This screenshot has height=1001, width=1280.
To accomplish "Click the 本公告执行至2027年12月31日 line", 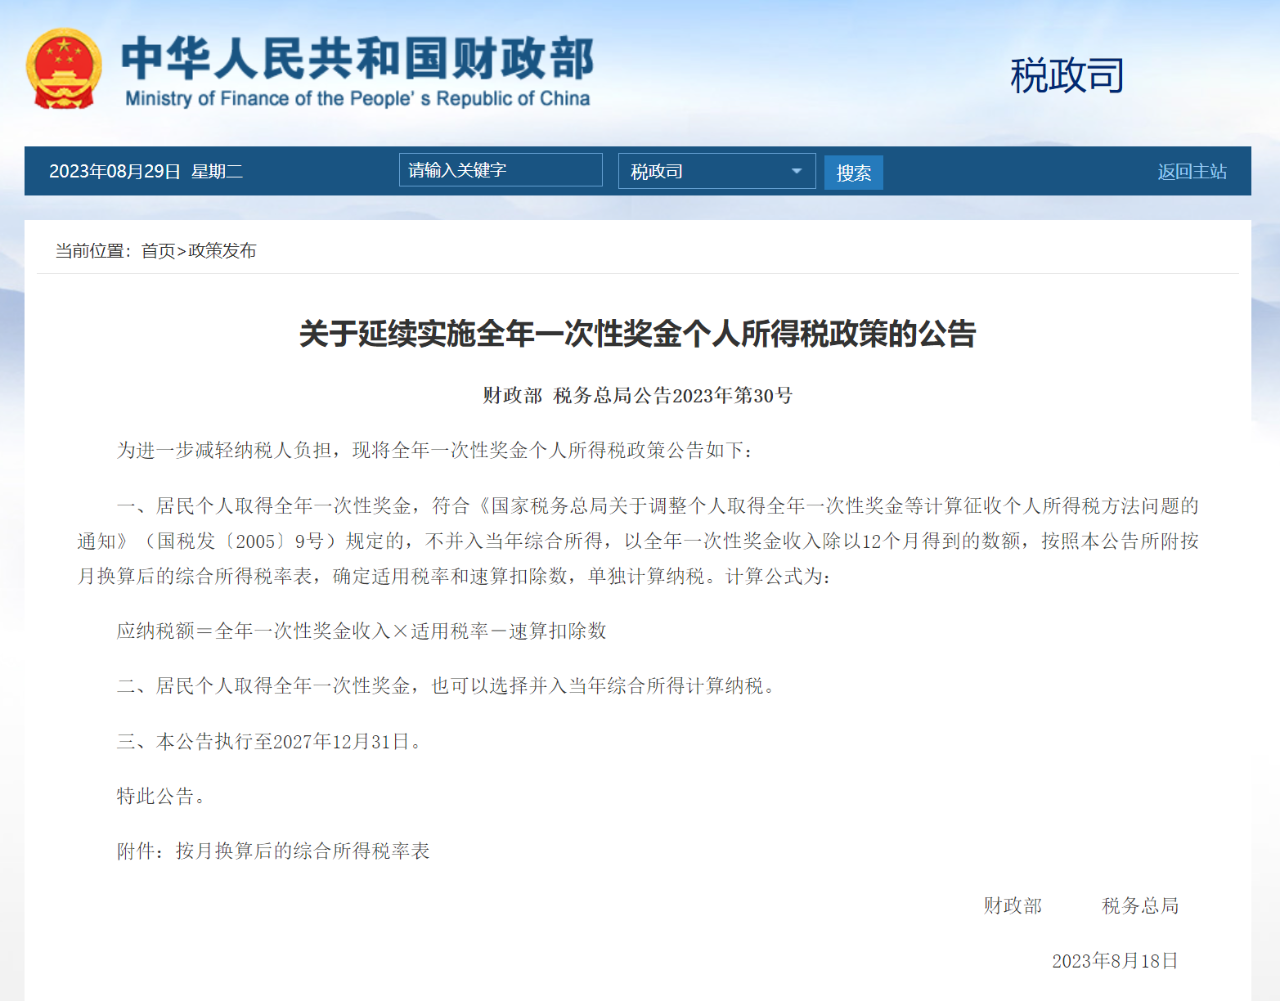I will coord(270,741).
